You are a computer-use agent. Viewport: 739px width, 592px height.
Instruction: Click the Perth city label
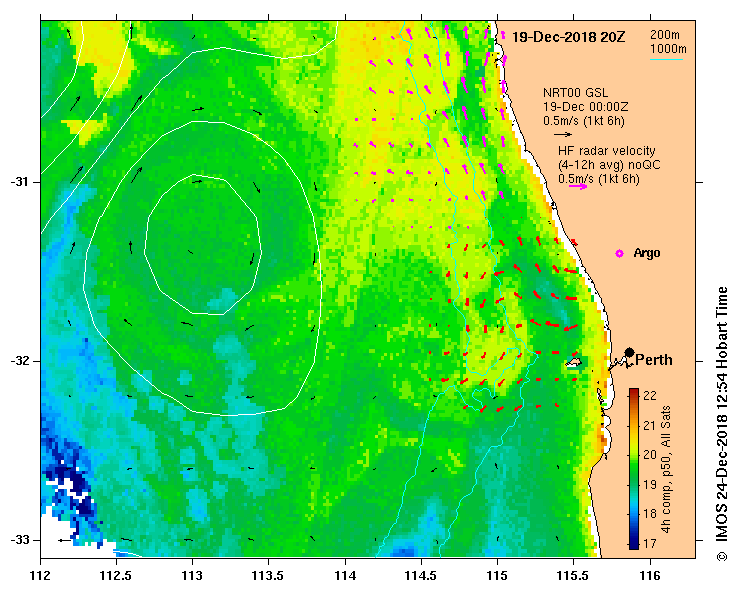654,360
